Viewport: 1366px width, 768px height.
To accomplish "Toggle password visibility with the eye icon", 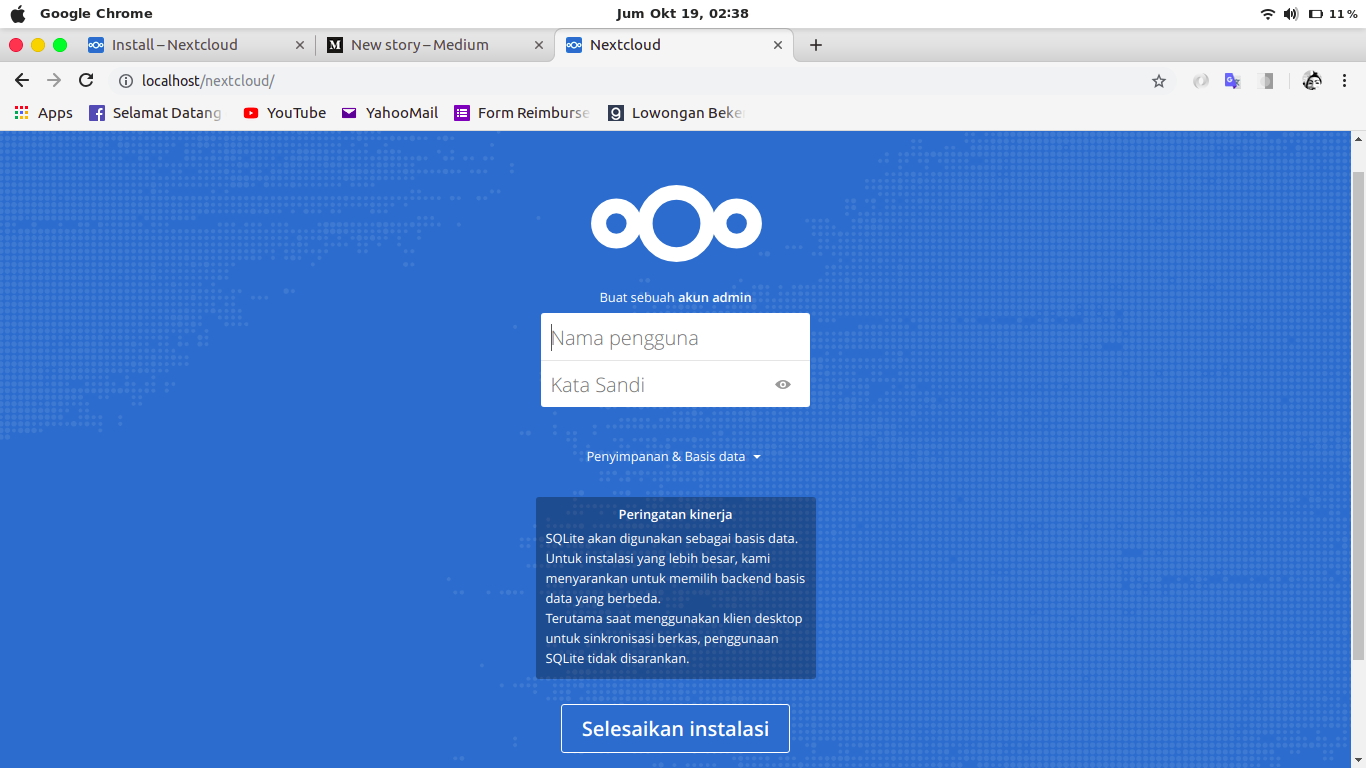I will pyautogui.click(x=783, y=384).
